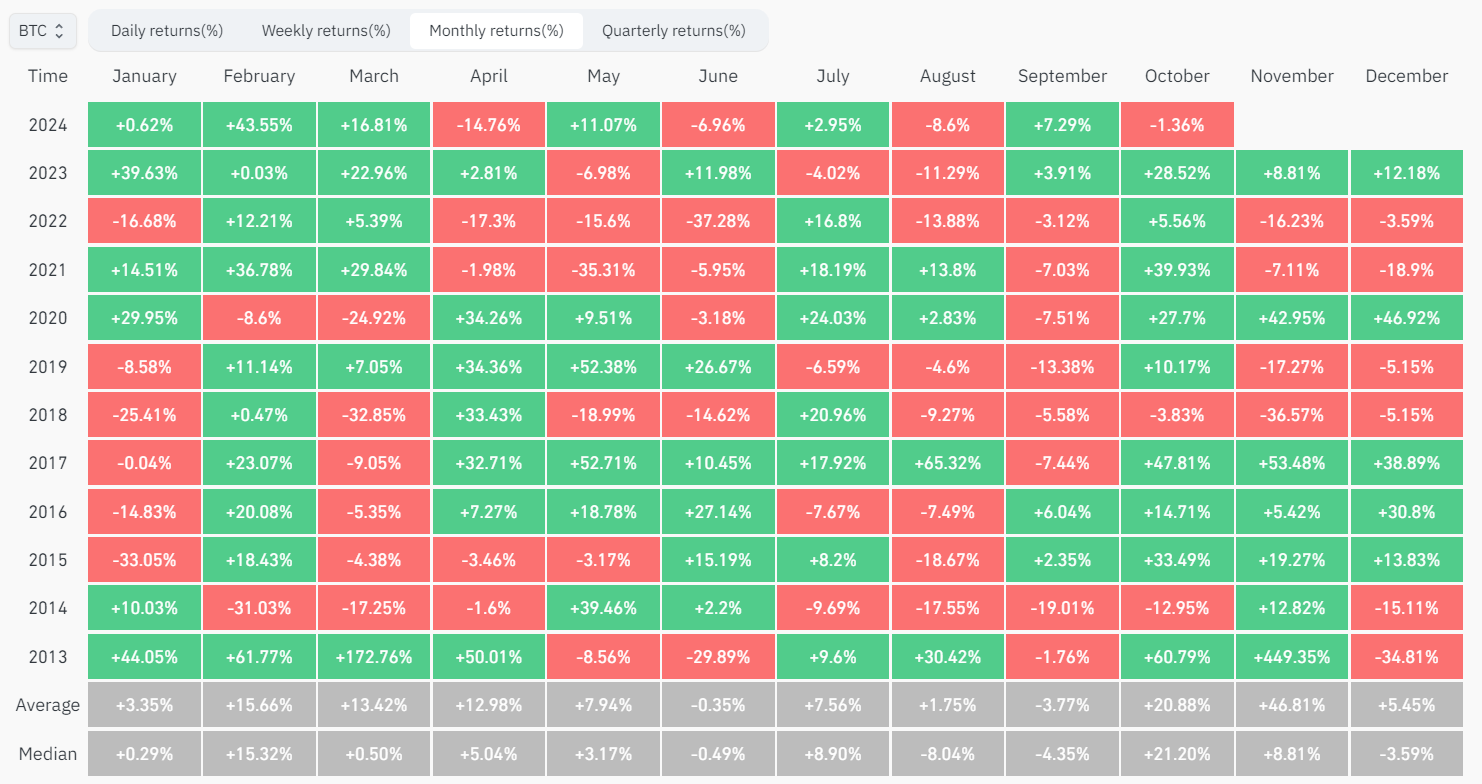Click the 2013 November +449.35% cell
1482x784 pixels.
point(1292,657)
